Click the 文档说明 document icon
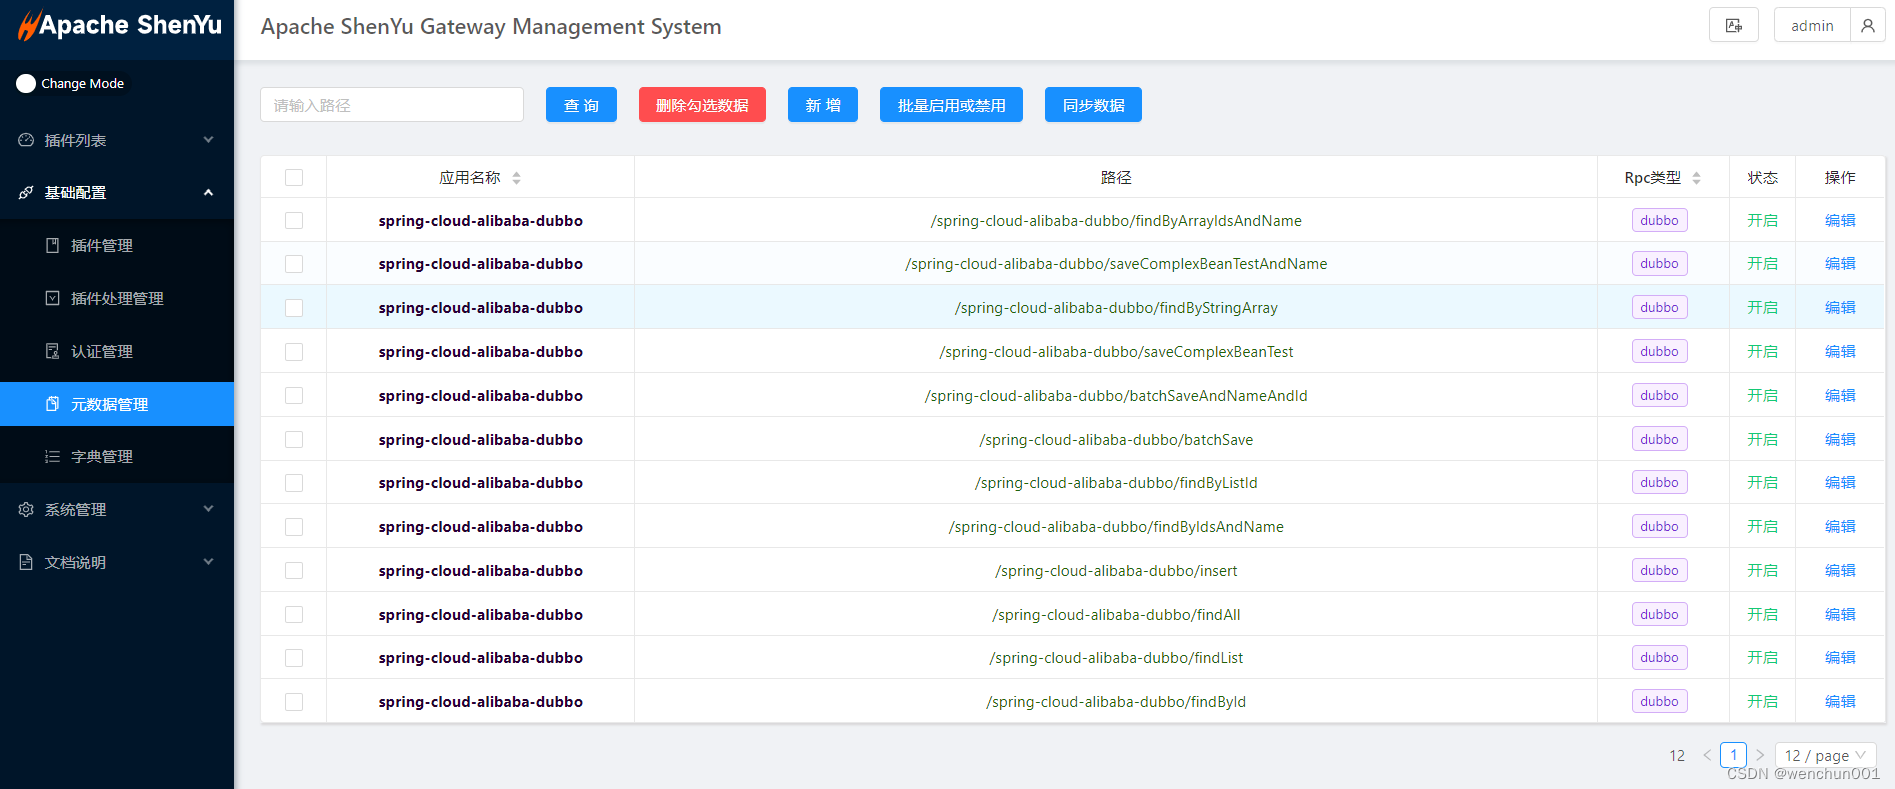The height and width of the screenshot is (789, 1895). pyautogui.click(x=26, y=562)
